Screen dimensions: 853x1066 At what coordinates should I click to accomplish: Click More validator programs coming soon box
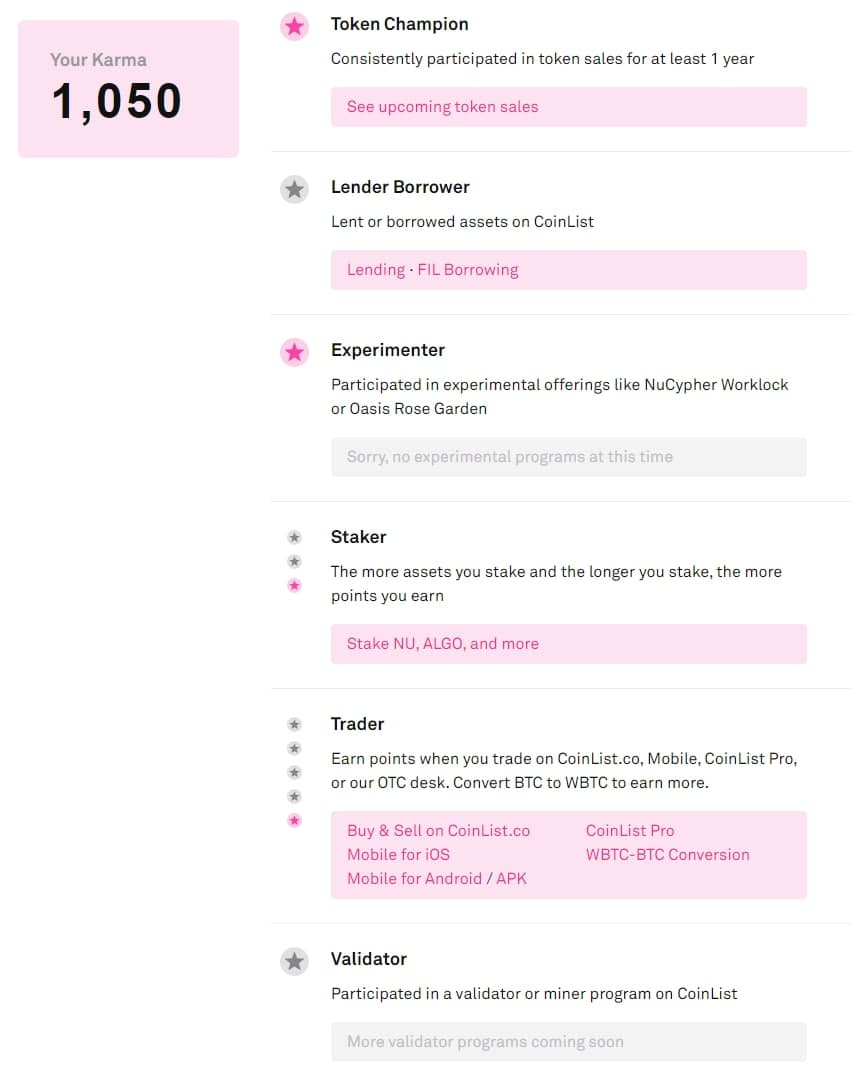[x=568, y=1042]
